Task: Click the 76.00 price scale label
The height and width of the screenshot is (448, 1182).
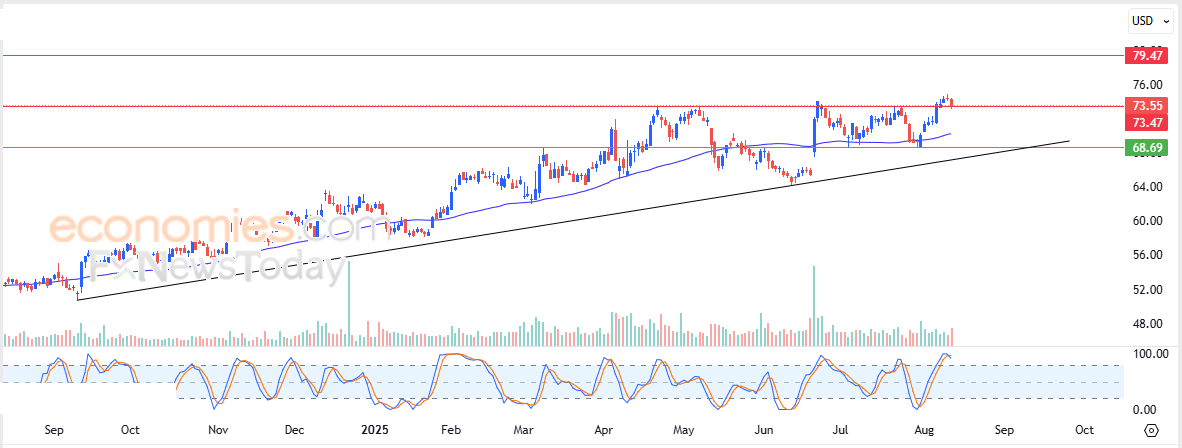Action: (1144, 84)
